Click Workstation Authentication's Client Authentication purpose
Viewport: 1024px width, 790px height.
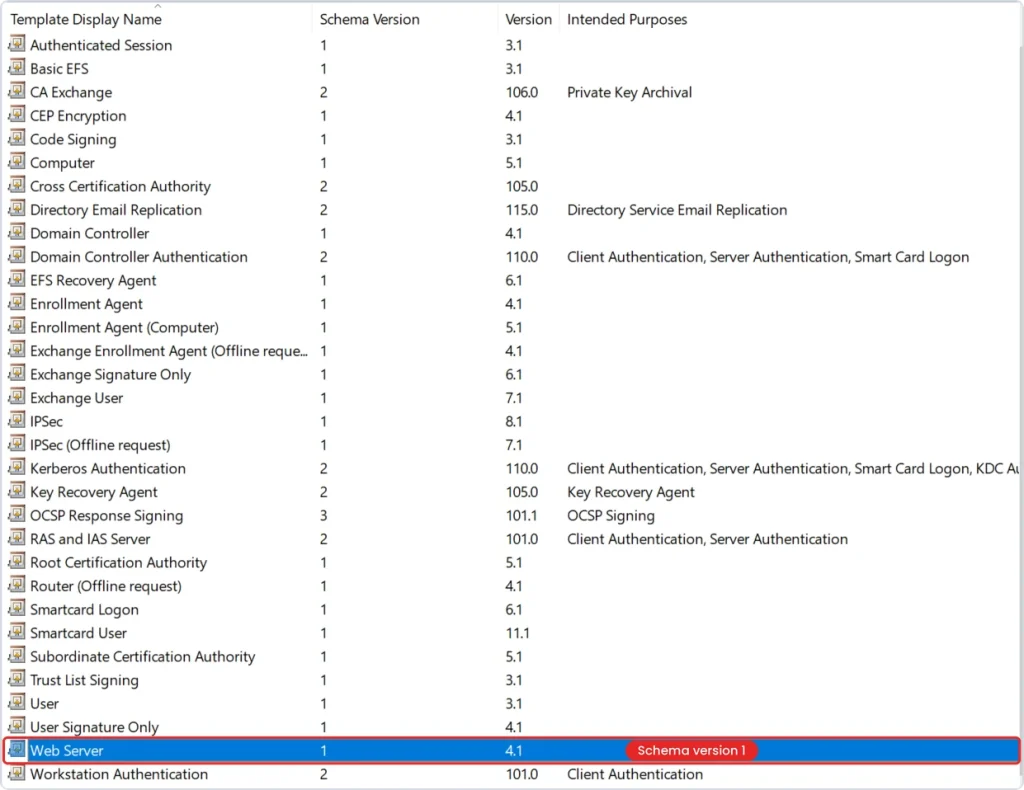635,774
